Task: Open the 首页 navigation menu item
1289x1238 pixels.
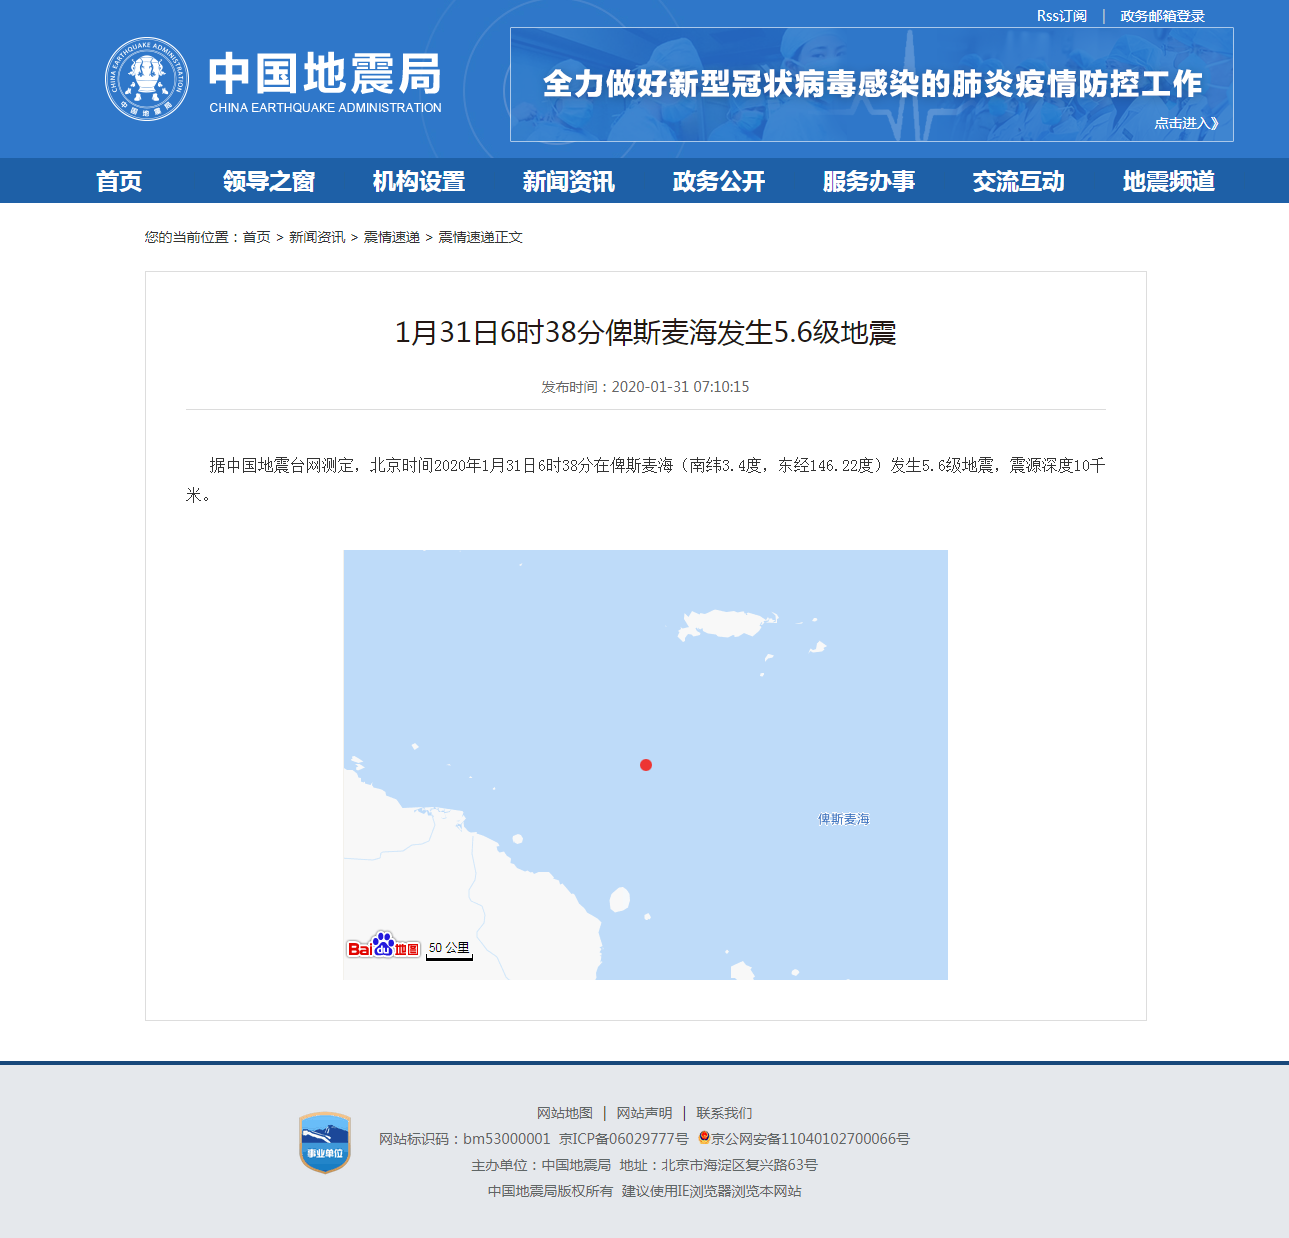Action: click(x=119, y=181)
